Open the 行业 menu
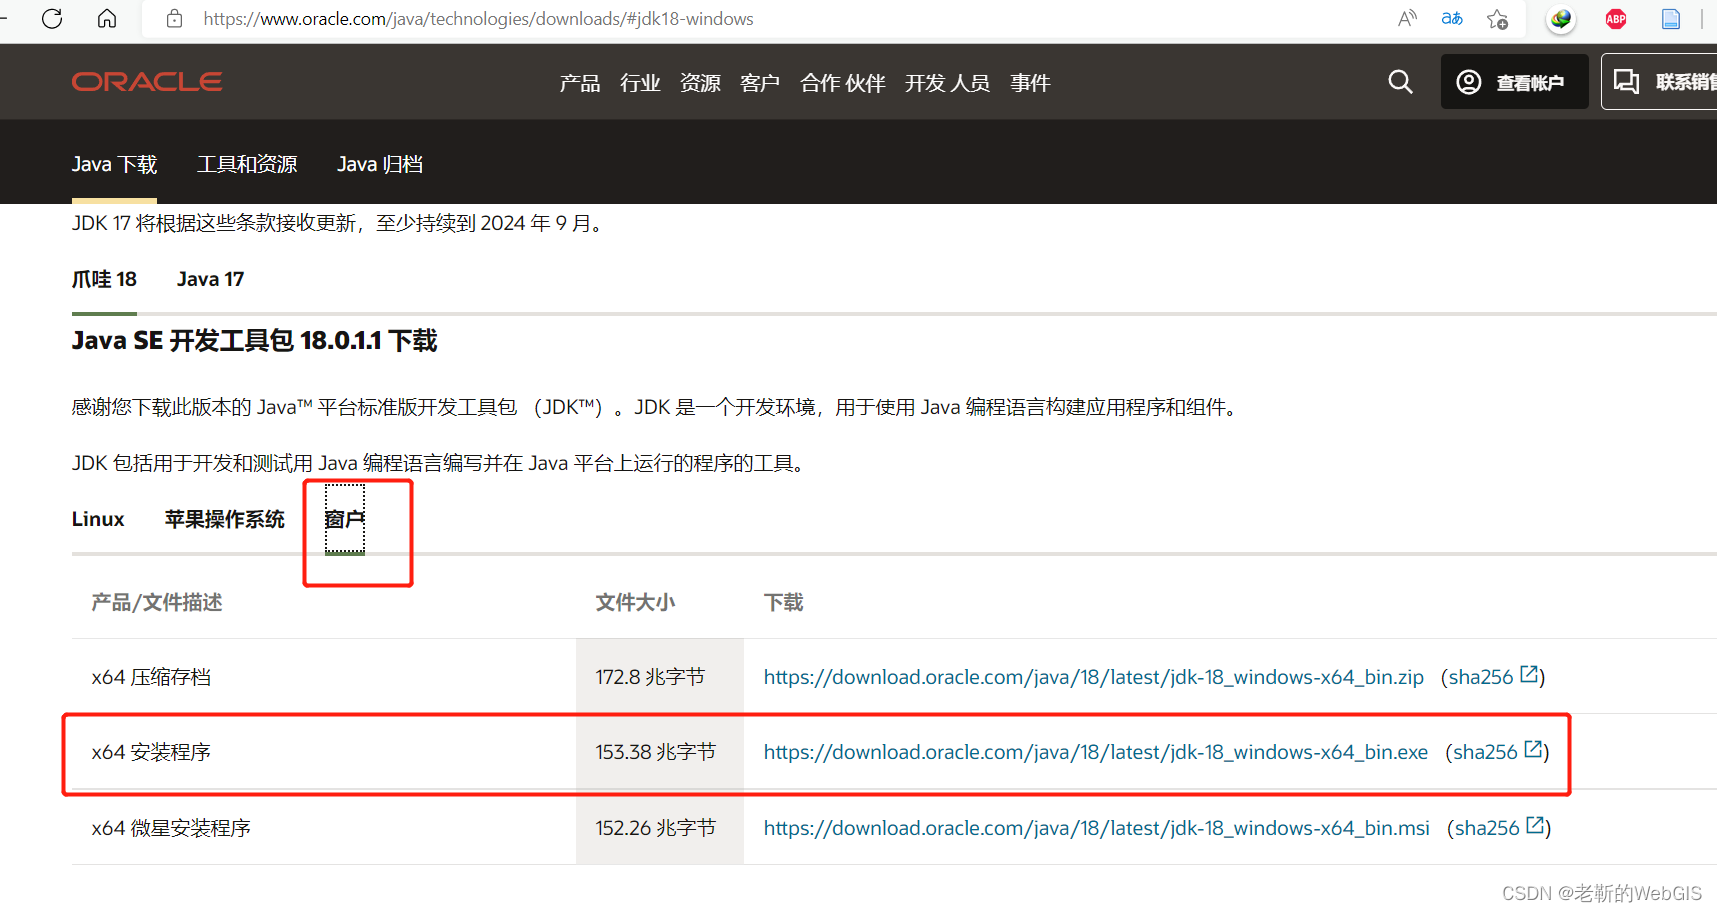Viewport: 1717px width, 912px height. pyautogui.click(x=640, y=83)
